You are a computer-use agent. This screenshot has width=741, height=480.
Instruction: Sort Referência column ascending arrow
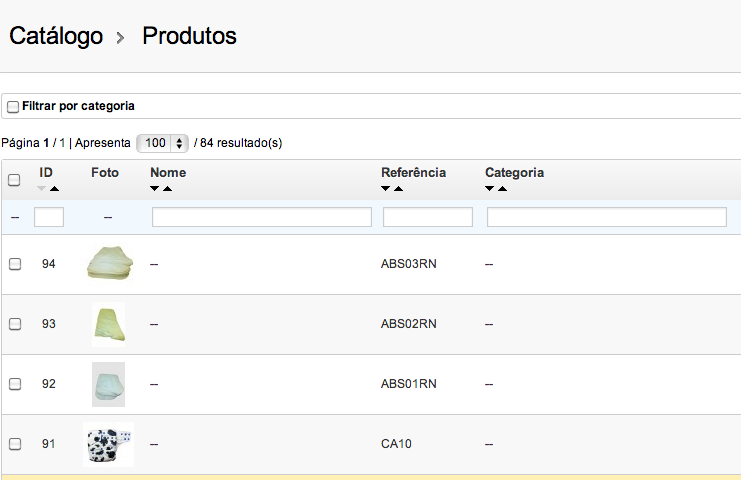(x=398, y=188)
